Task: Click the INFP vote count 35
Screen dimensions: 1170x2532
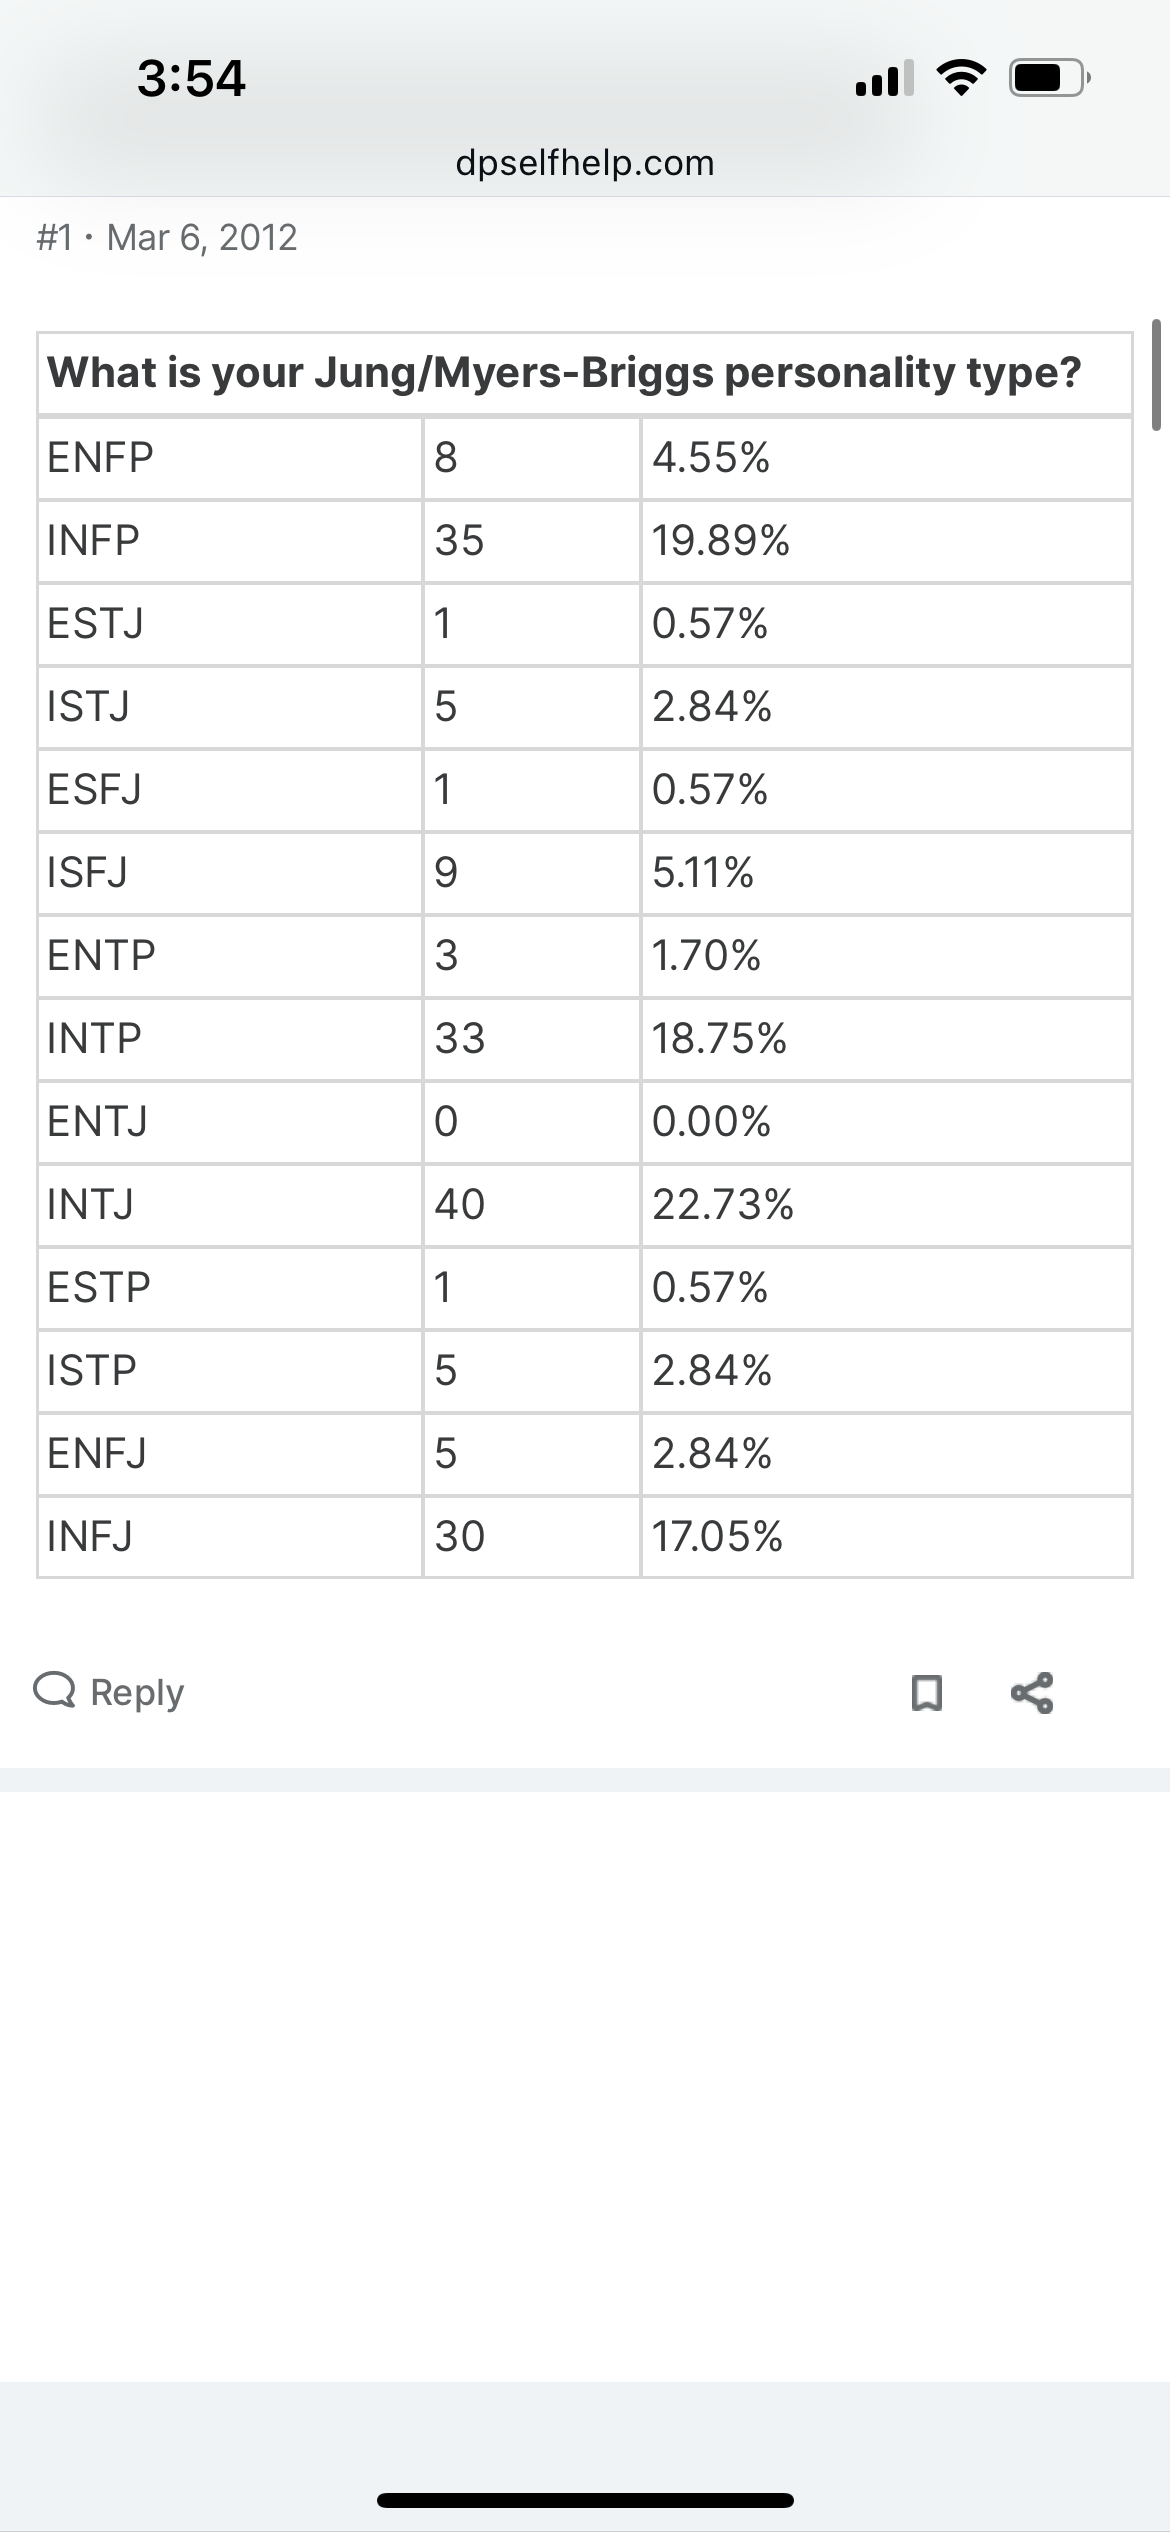Action: pyautogui.click(x=459, y=540)
